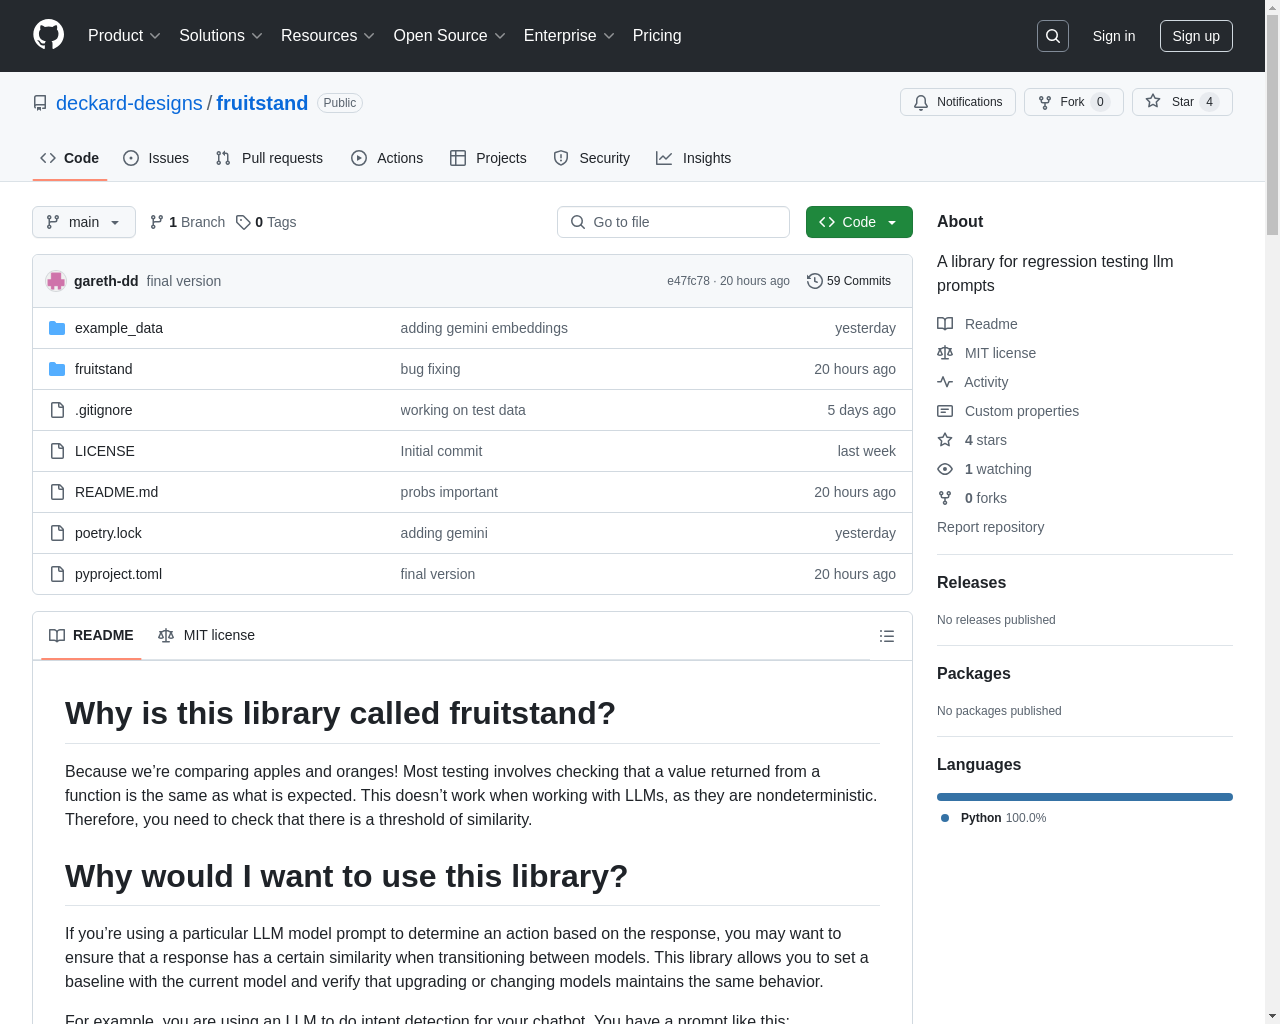The width and height of the screenshot is (1280, 1024).
Task: Click the book icon beside Readme in About
Action: pyautogui.click(x=945, y=324)
